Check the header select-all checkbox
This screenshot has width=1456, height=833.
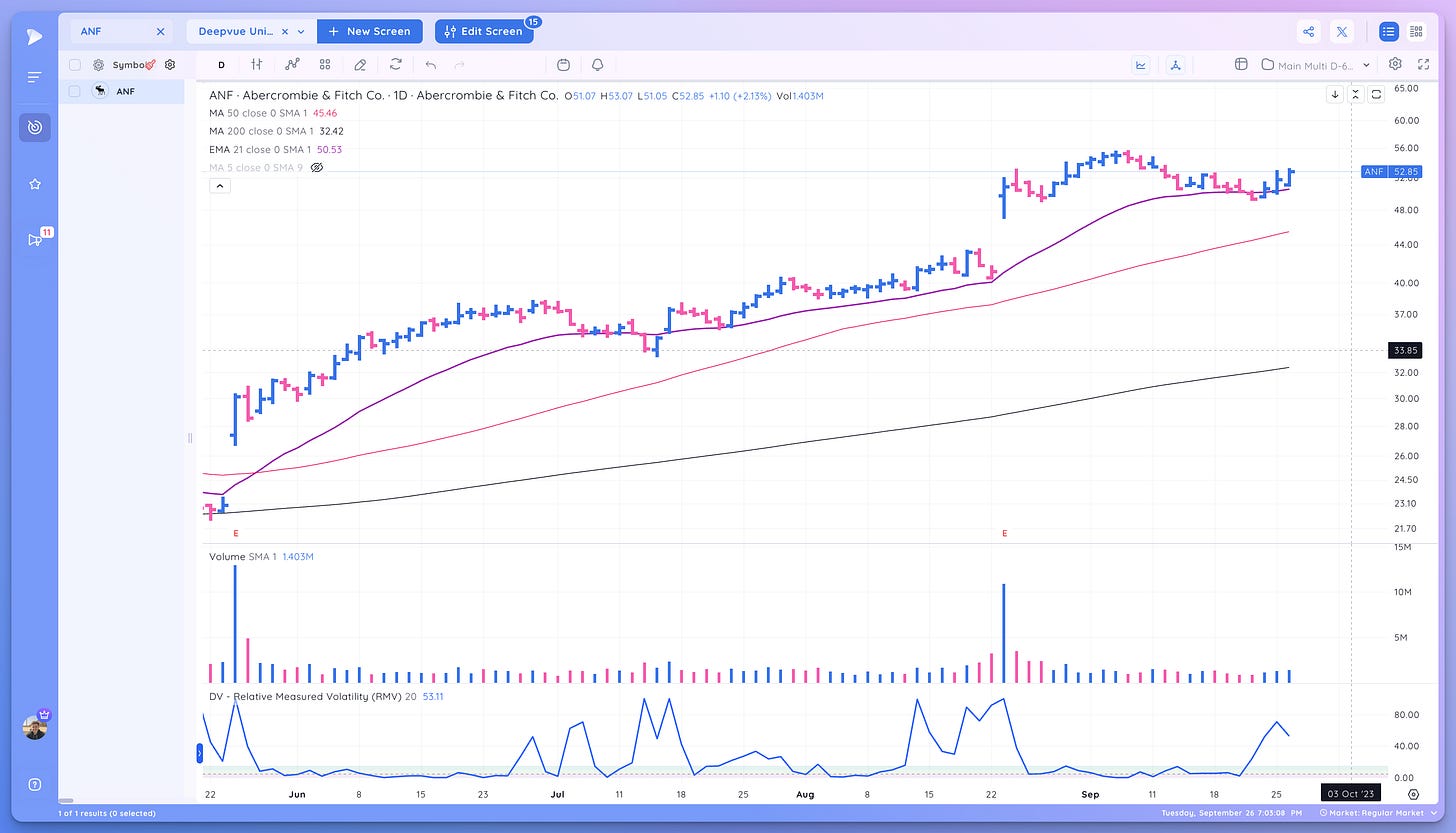pos(75,65)
